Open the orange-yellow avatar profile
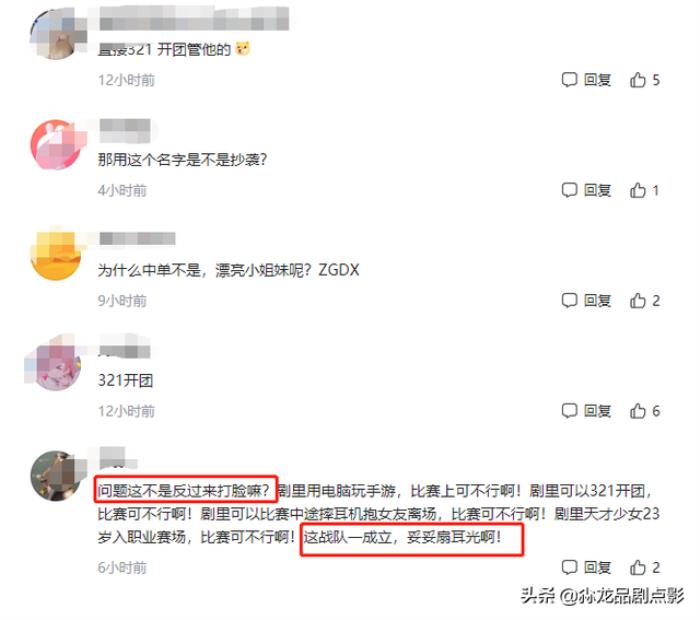700x620 pixels. point(56,255)
